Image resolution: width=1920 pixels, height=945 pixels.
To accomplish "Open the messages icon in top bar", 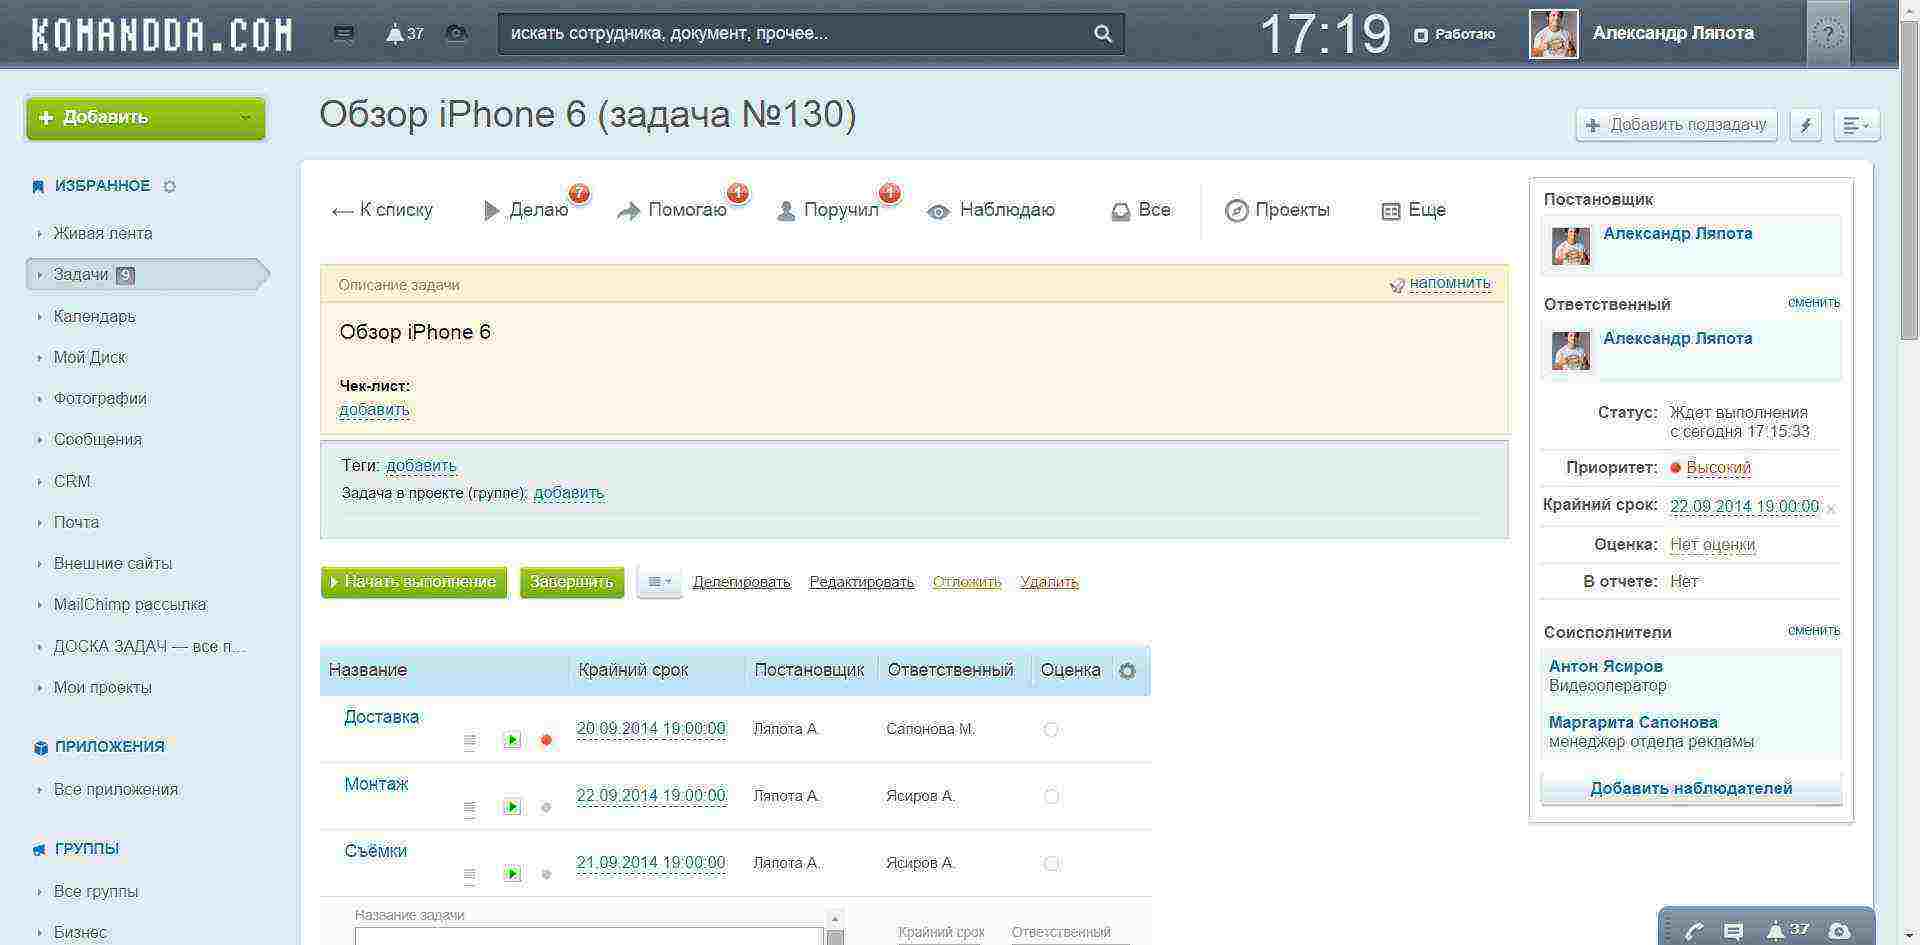I will [x=343, y=34].
